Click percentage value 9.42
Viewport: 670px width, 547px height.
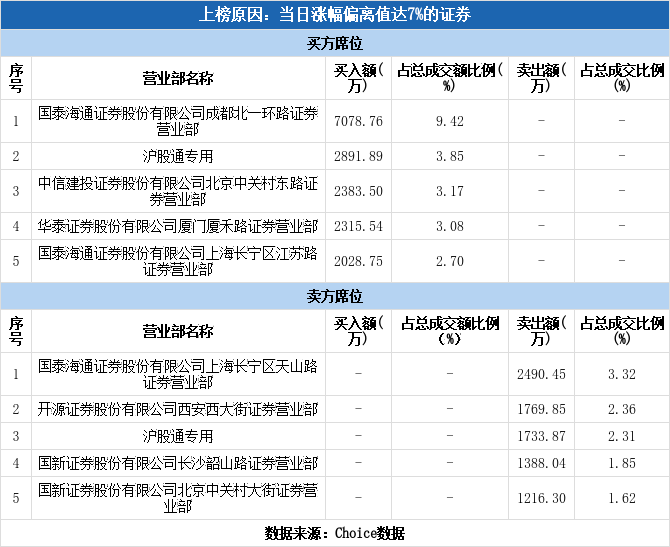point(450,121)
